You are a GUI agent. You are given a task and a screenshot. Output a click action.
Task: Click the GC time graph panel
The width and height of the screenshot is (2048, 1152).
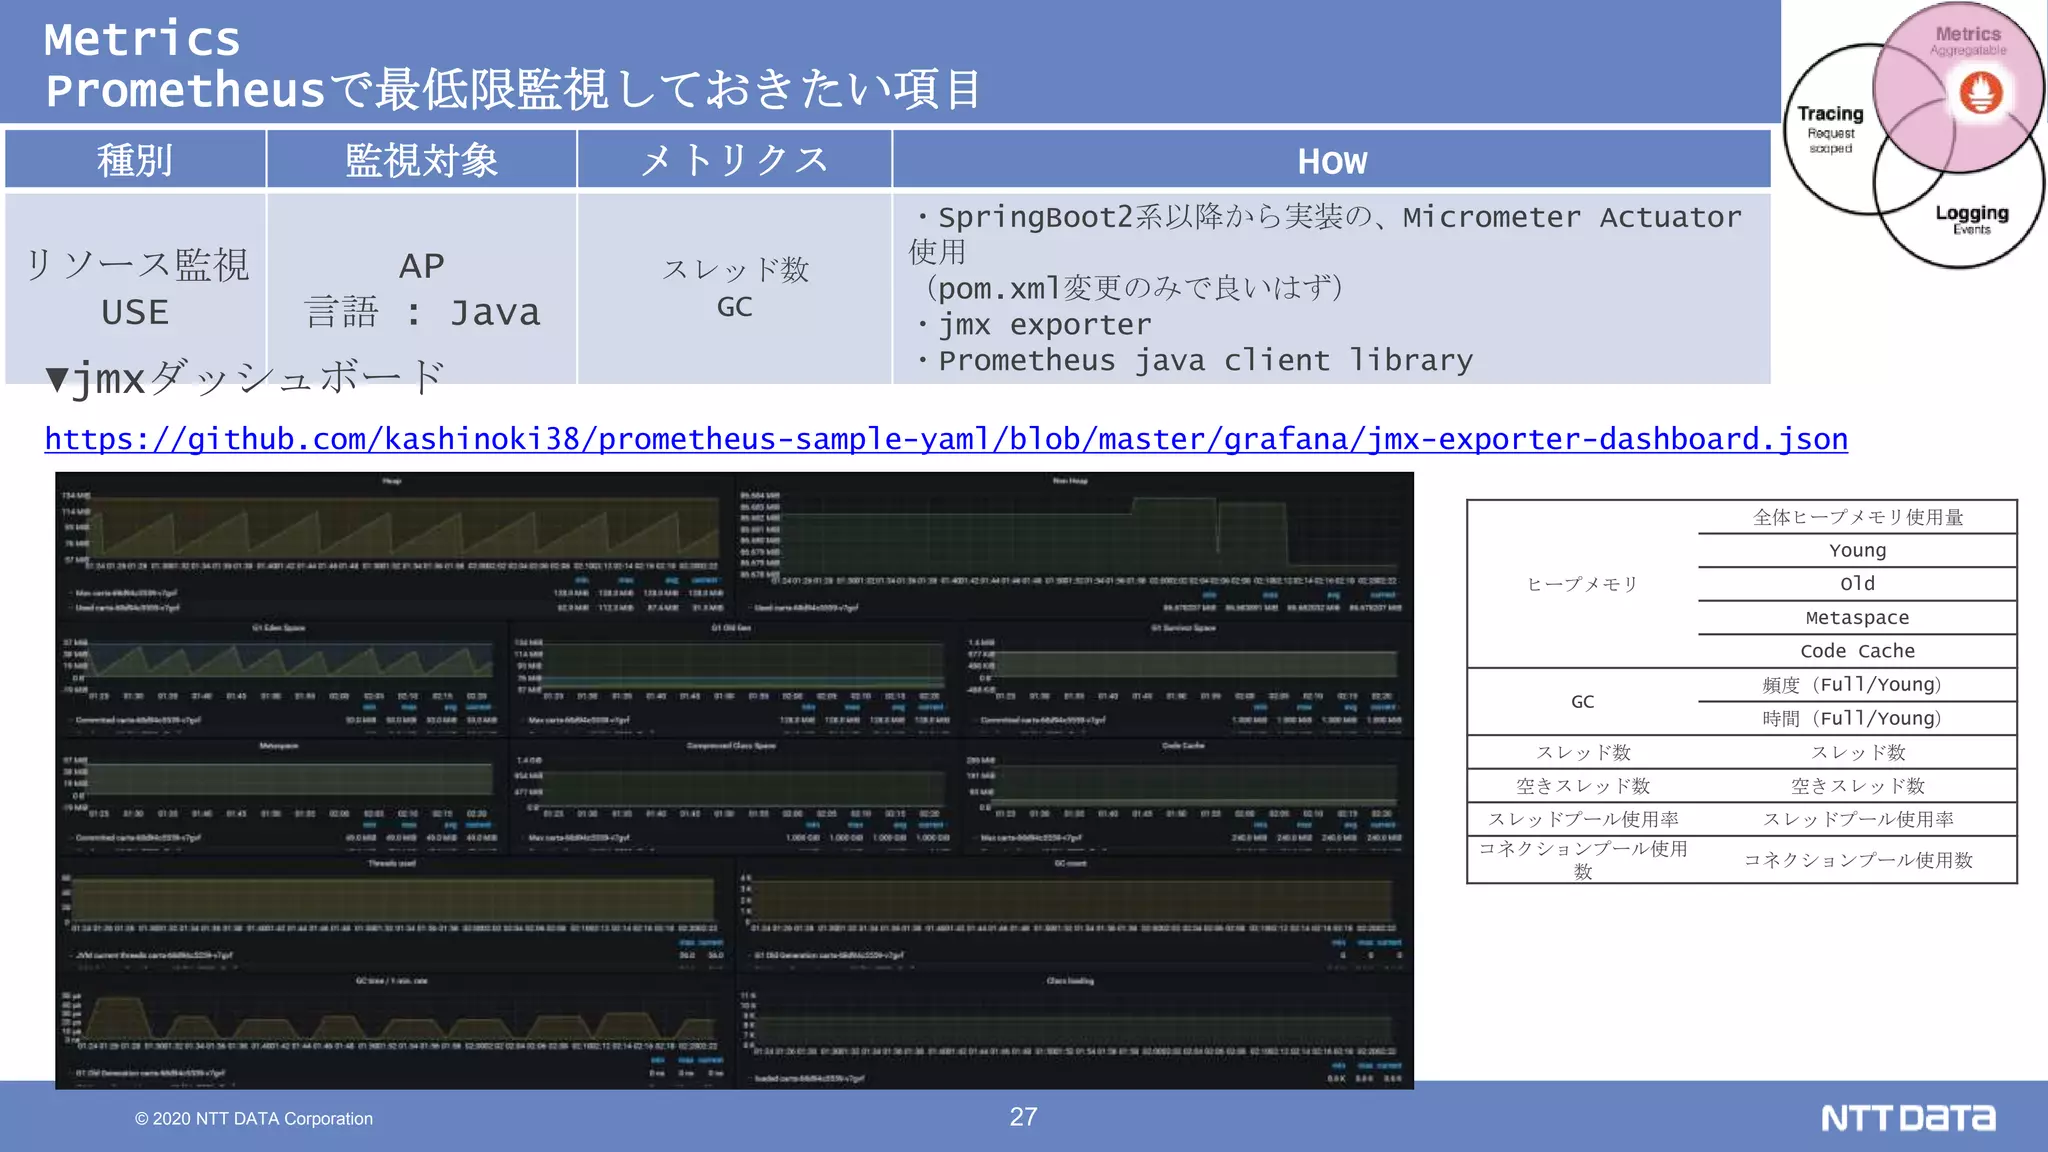(x=395, y=1031)
